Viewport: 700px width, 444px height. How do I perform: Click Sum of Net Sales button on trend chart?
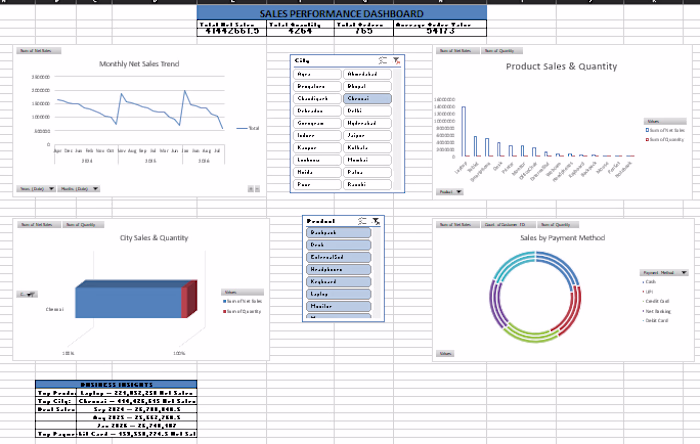[39, 51]
